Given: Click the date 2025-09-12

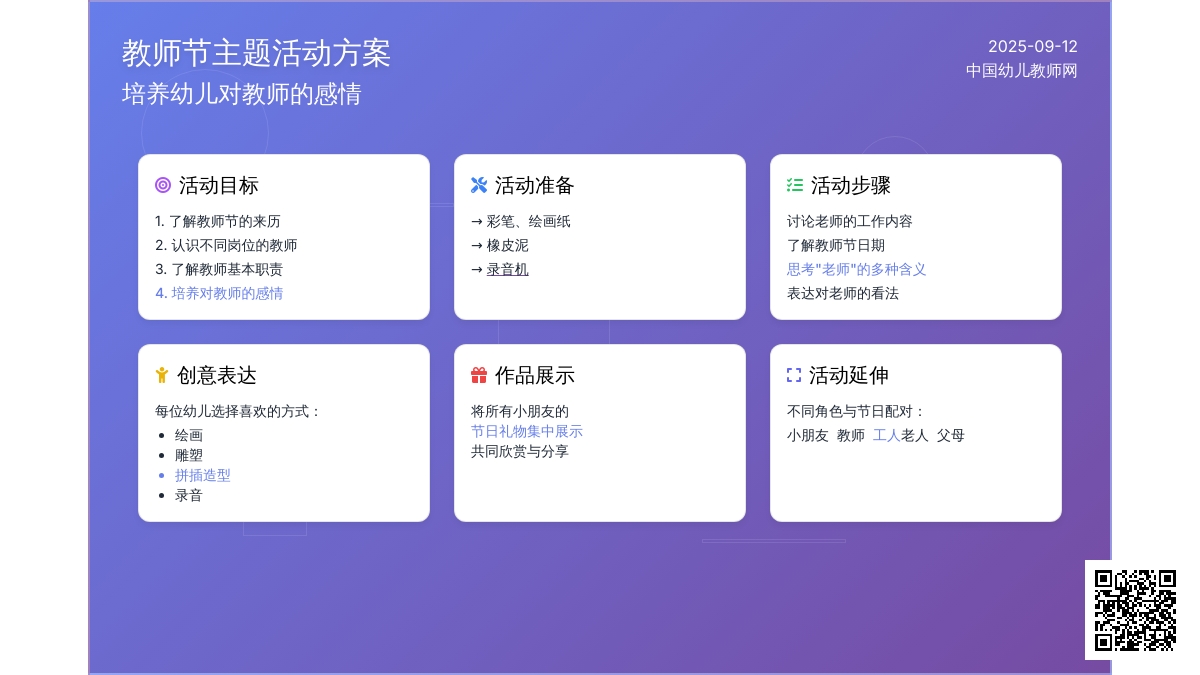Looking at the screenshot, I should point(1033,46).
